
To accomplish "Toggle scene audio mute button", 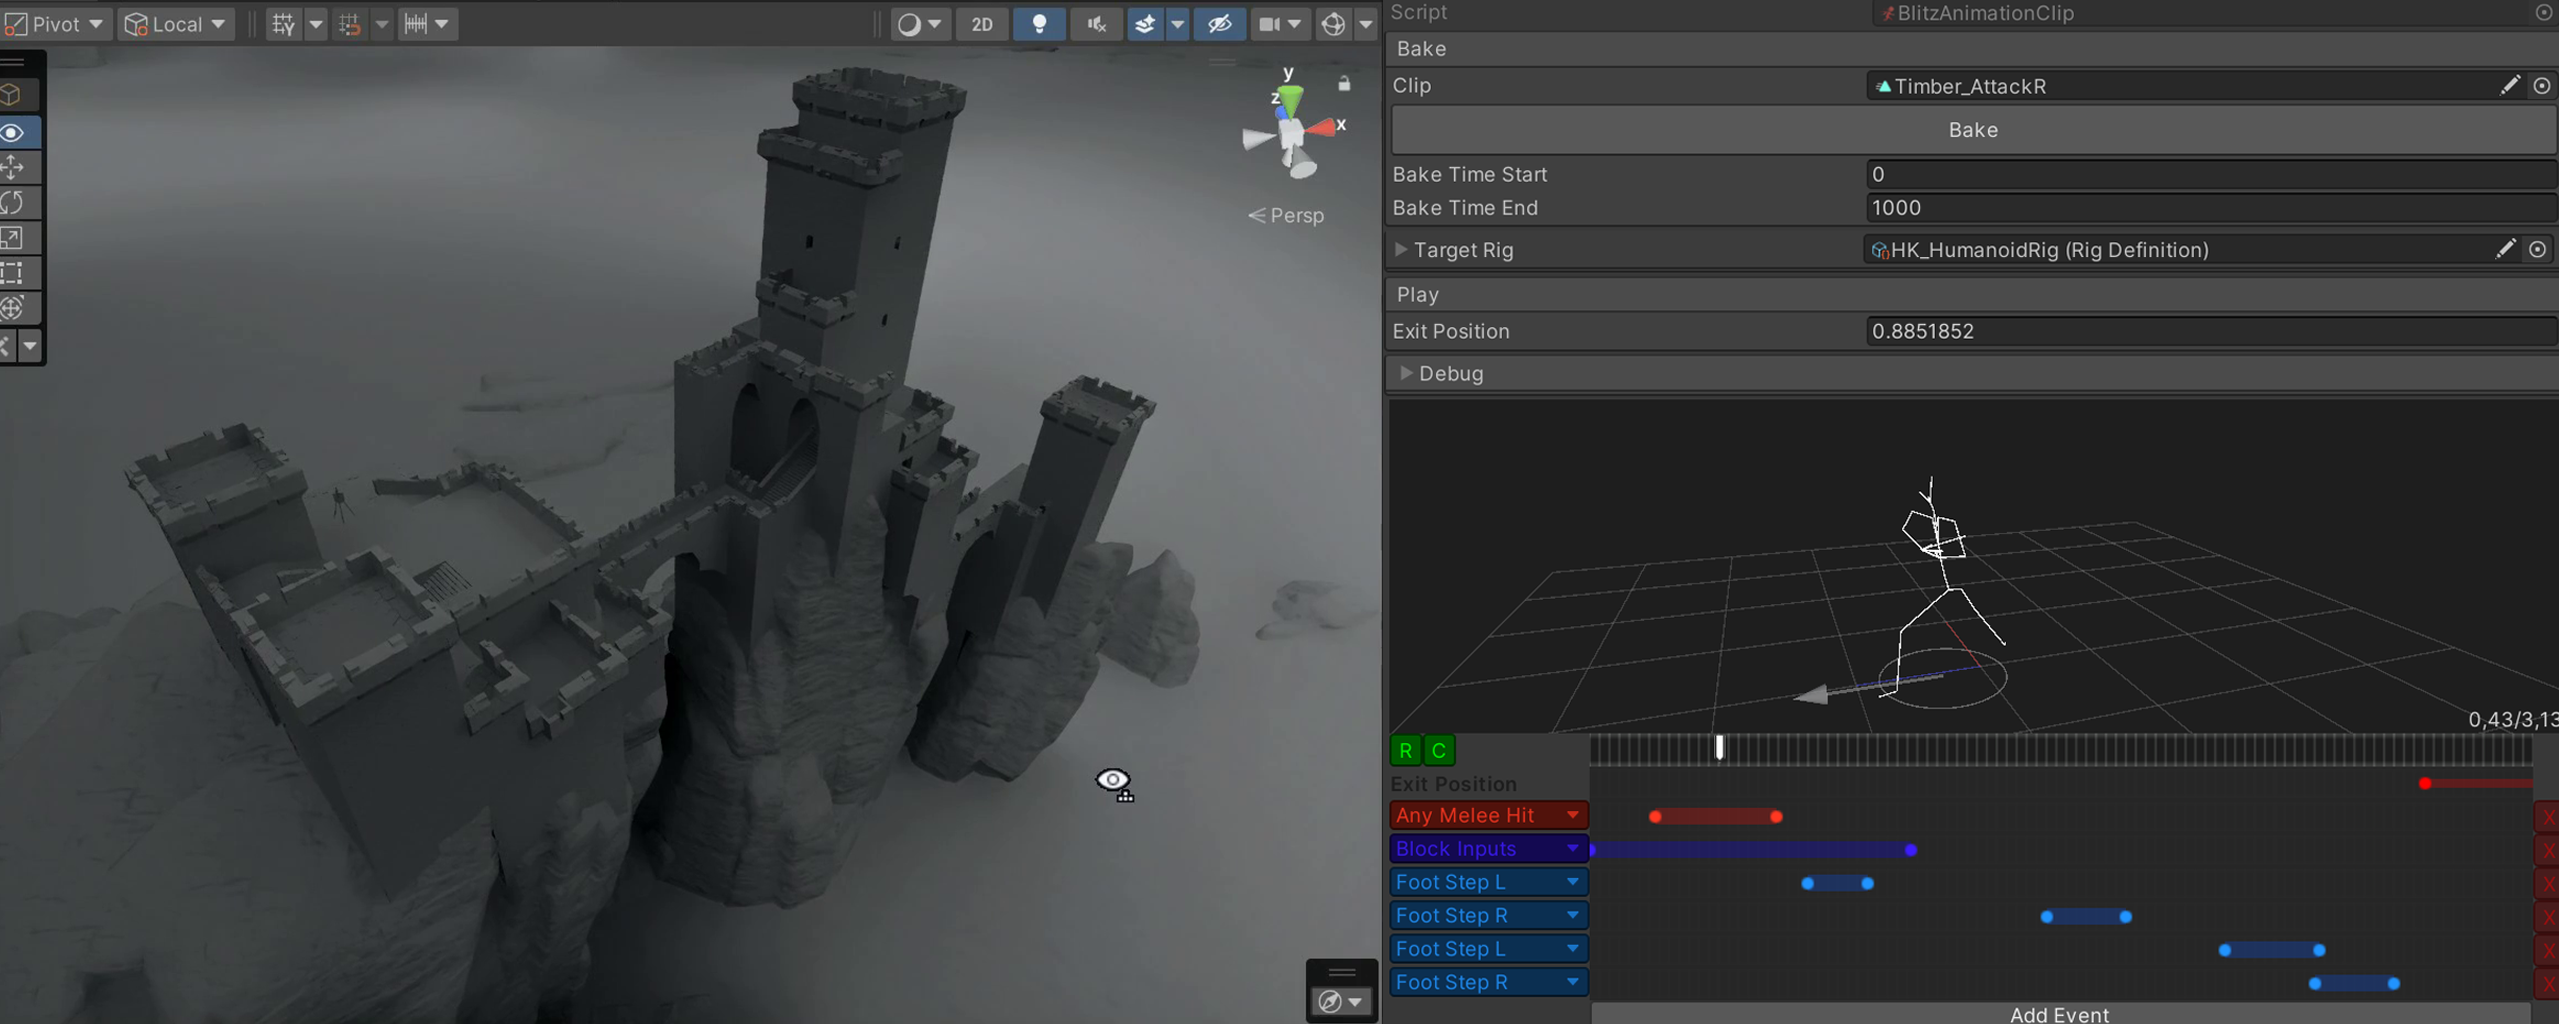I will pos(1097,24).
